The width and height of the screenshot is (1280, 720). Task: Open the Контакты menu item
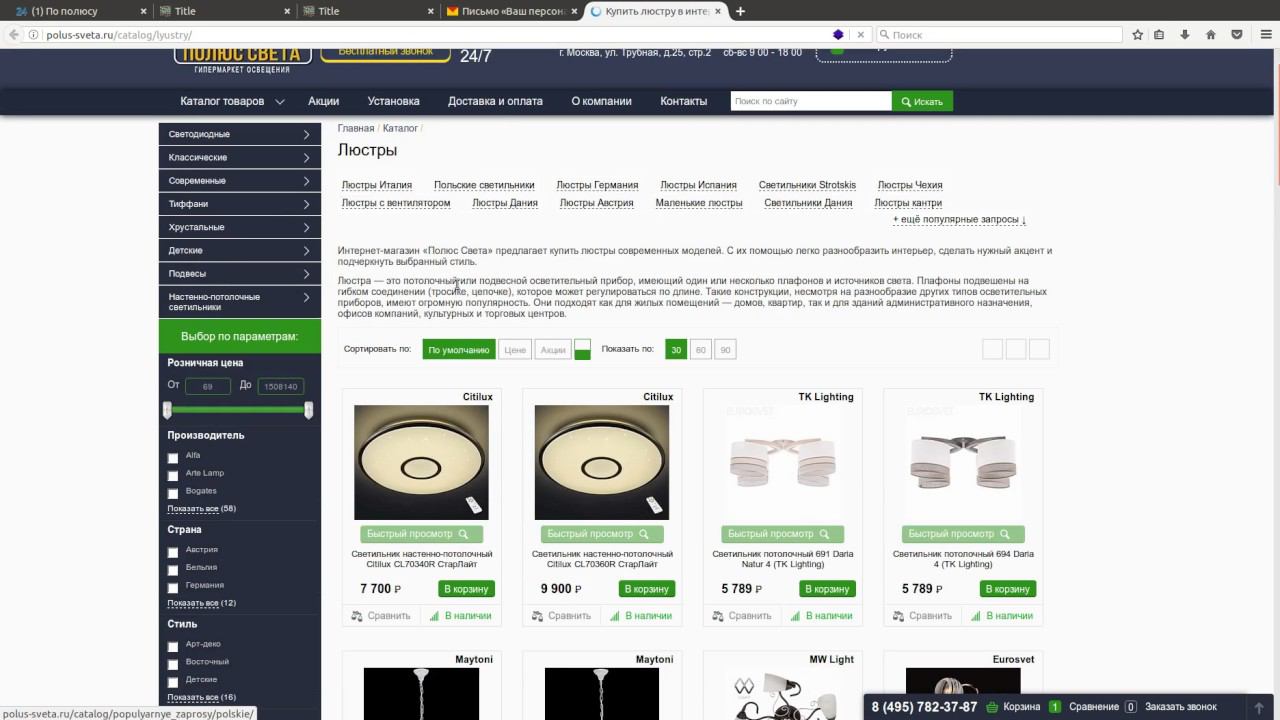tap(684, 101)
